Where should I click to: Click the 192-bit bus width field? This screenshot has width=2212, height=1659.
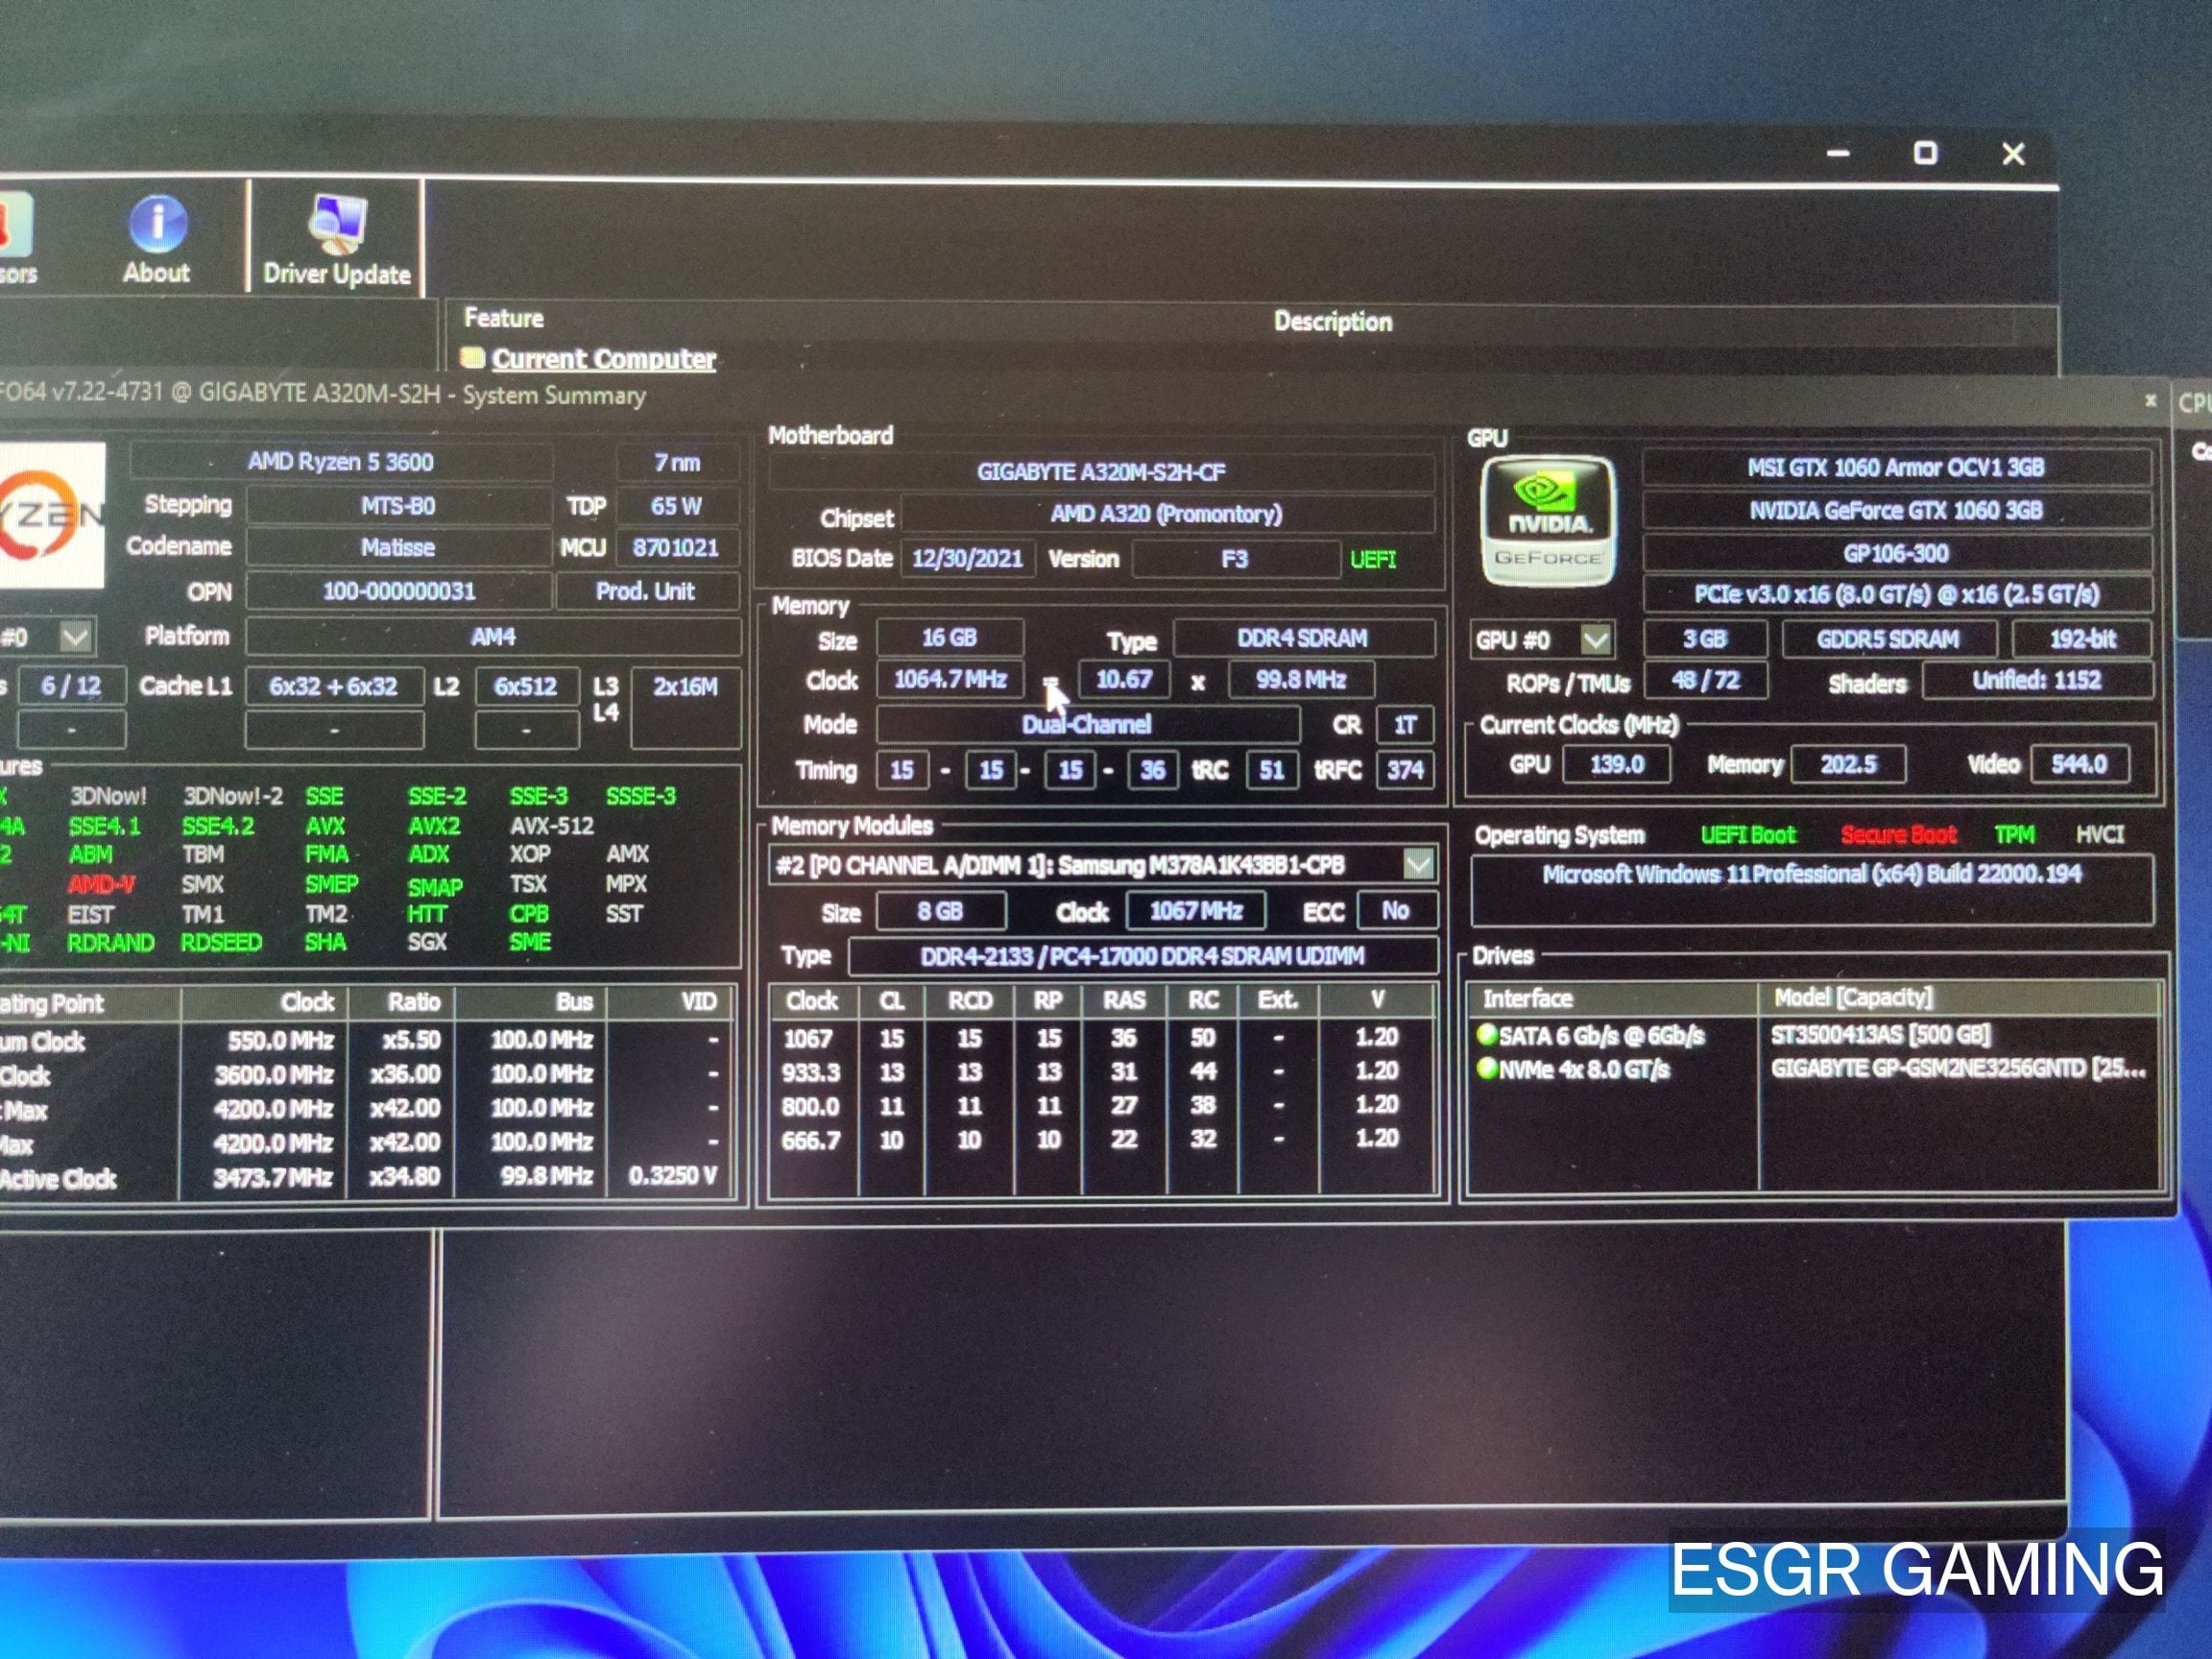pos(2082,639)
